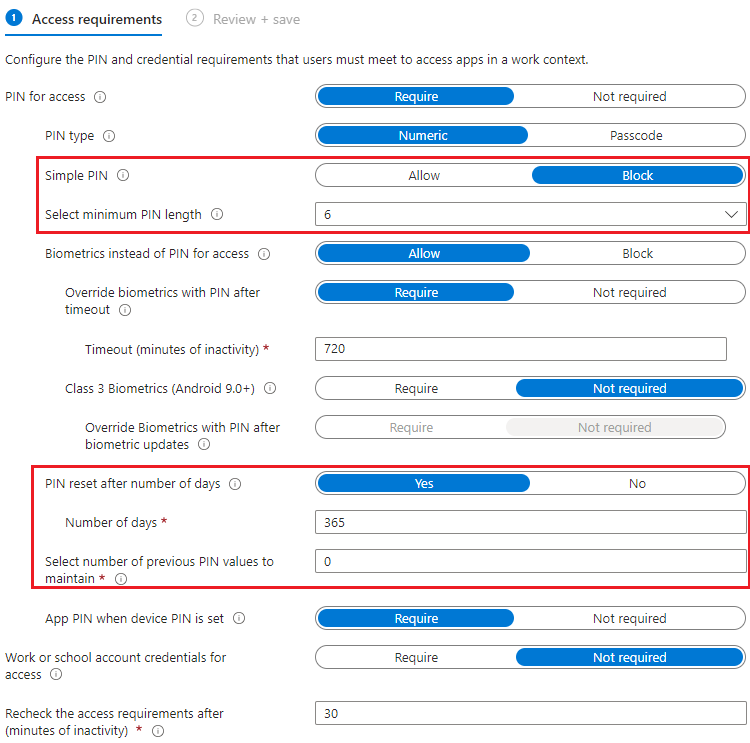The image size is (750, 743).
Task: Click info icon for App PIN when device PIN set
Action: click(239, 619)
